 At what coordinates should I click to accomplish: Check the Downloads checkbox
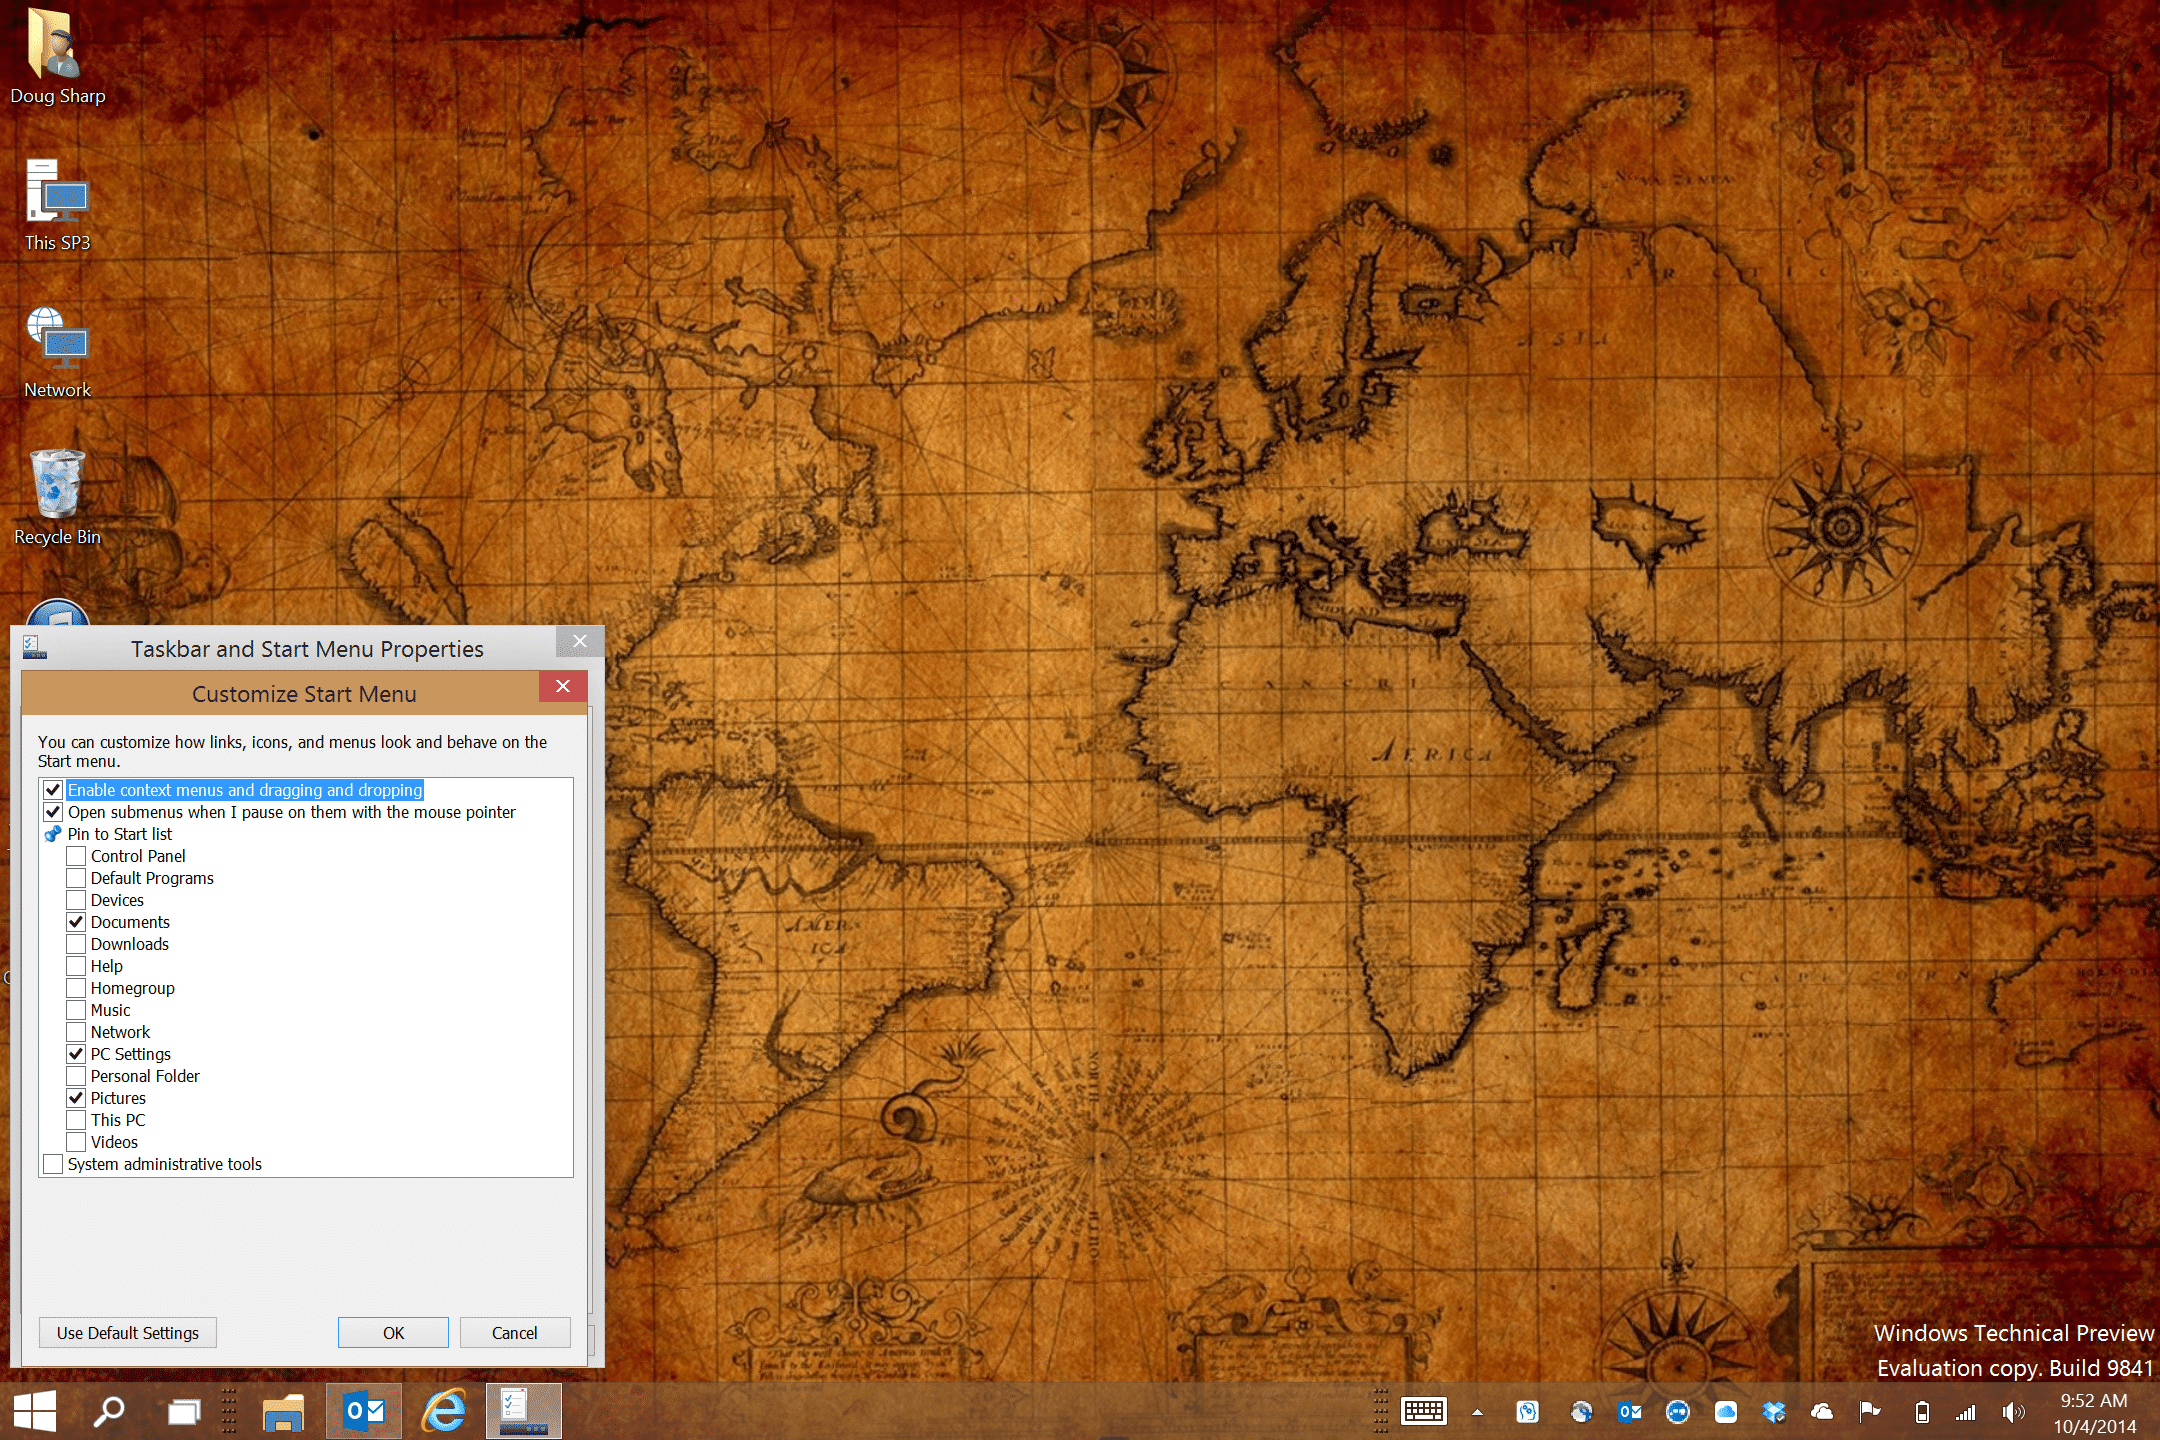click(76, 944)
